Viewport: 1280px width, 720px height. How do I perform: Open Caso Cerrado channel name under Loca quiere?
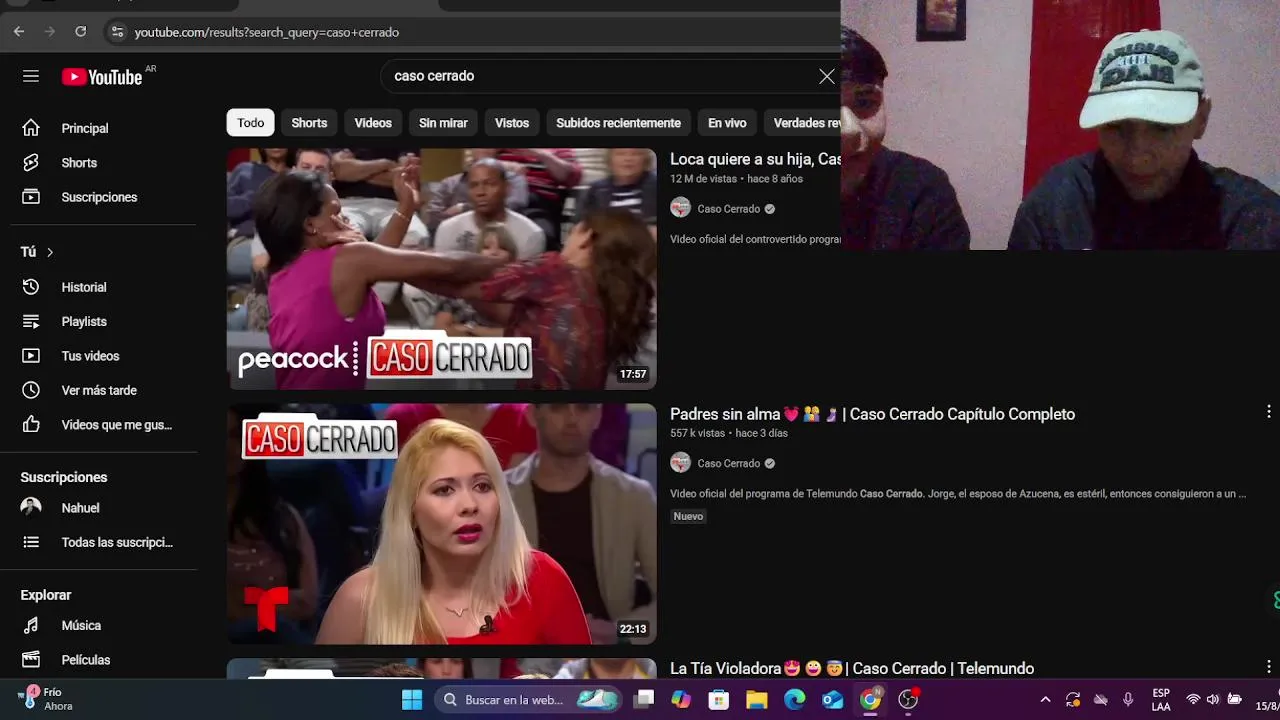tap(729, 209)
